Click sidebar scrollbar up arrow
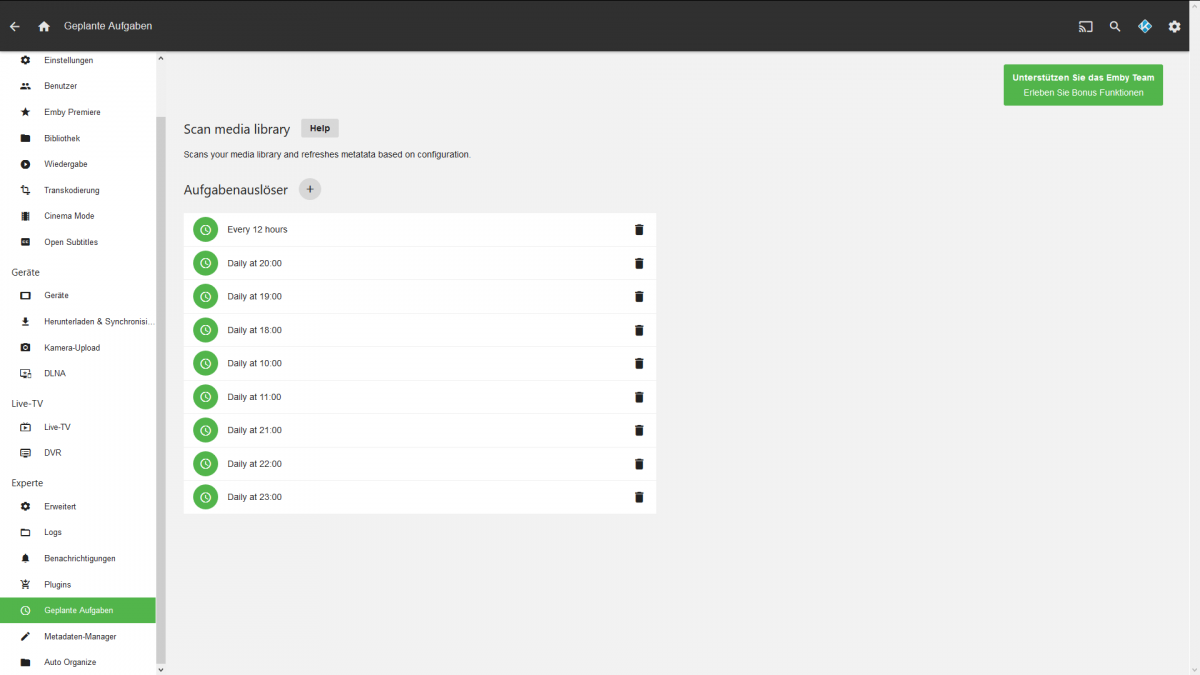The width and height of the screenshot is (1200, 675). [160, 57]
